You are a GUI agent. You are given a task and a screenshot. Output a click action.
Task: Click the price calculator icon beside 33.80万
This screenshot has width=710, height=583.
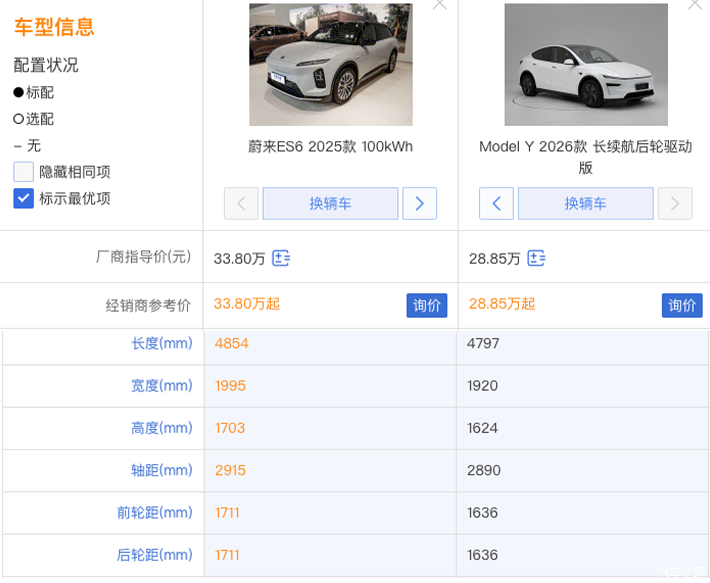[x=282, y=258]
